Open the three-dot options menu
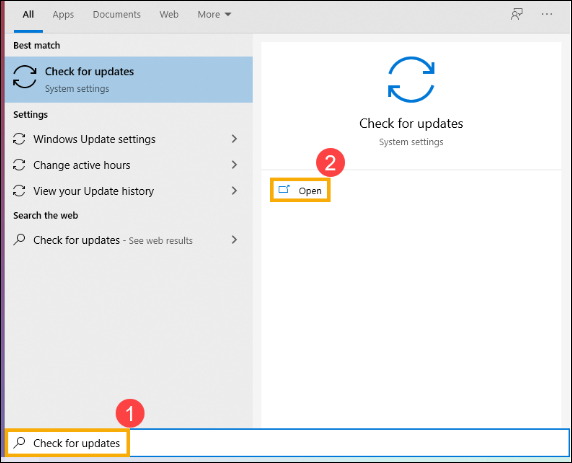 coord(546,14)
